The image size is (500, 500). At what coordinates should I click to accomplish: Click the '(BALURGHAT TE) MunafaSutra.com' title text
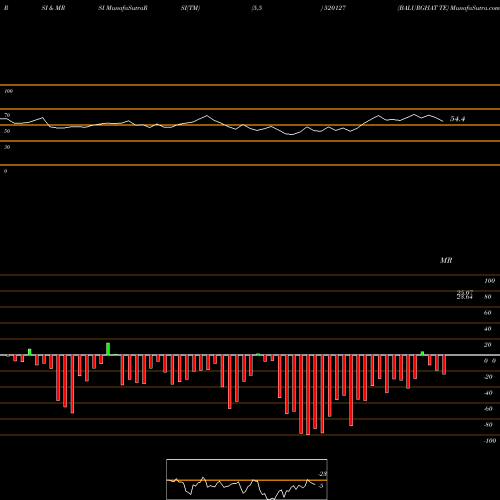coord(448,8)
